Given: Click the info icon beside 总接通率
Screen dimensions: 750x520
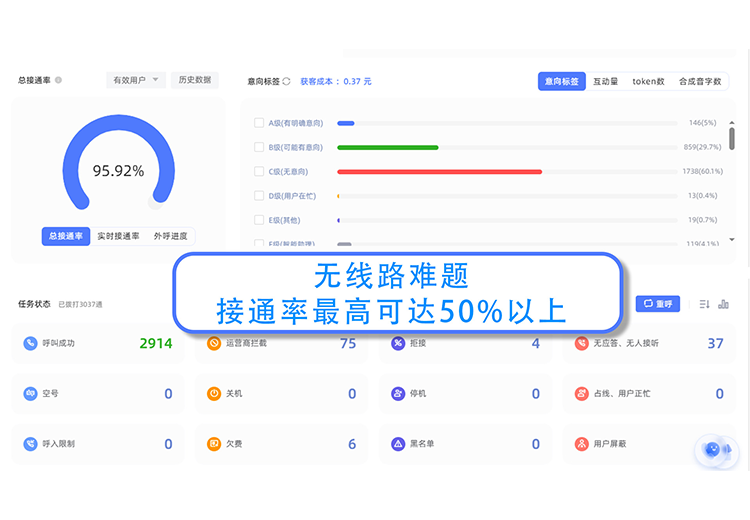Looking at the screenshot, I should 58,80.
